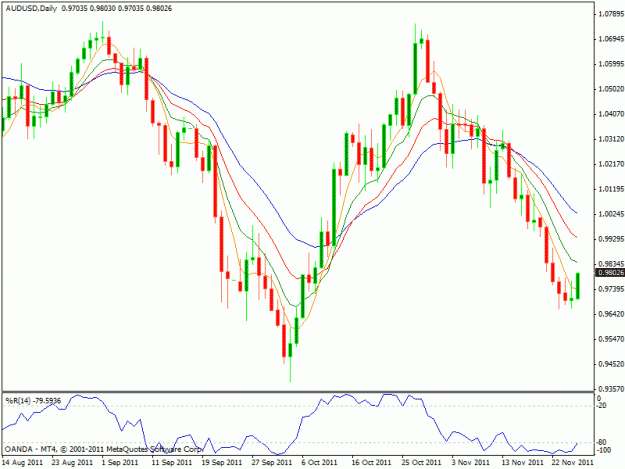Image resolution: width=625 pixels, height=469 pixels.
Task: Click the 11 Sep 2011 date label
Action: click(172, 463)
